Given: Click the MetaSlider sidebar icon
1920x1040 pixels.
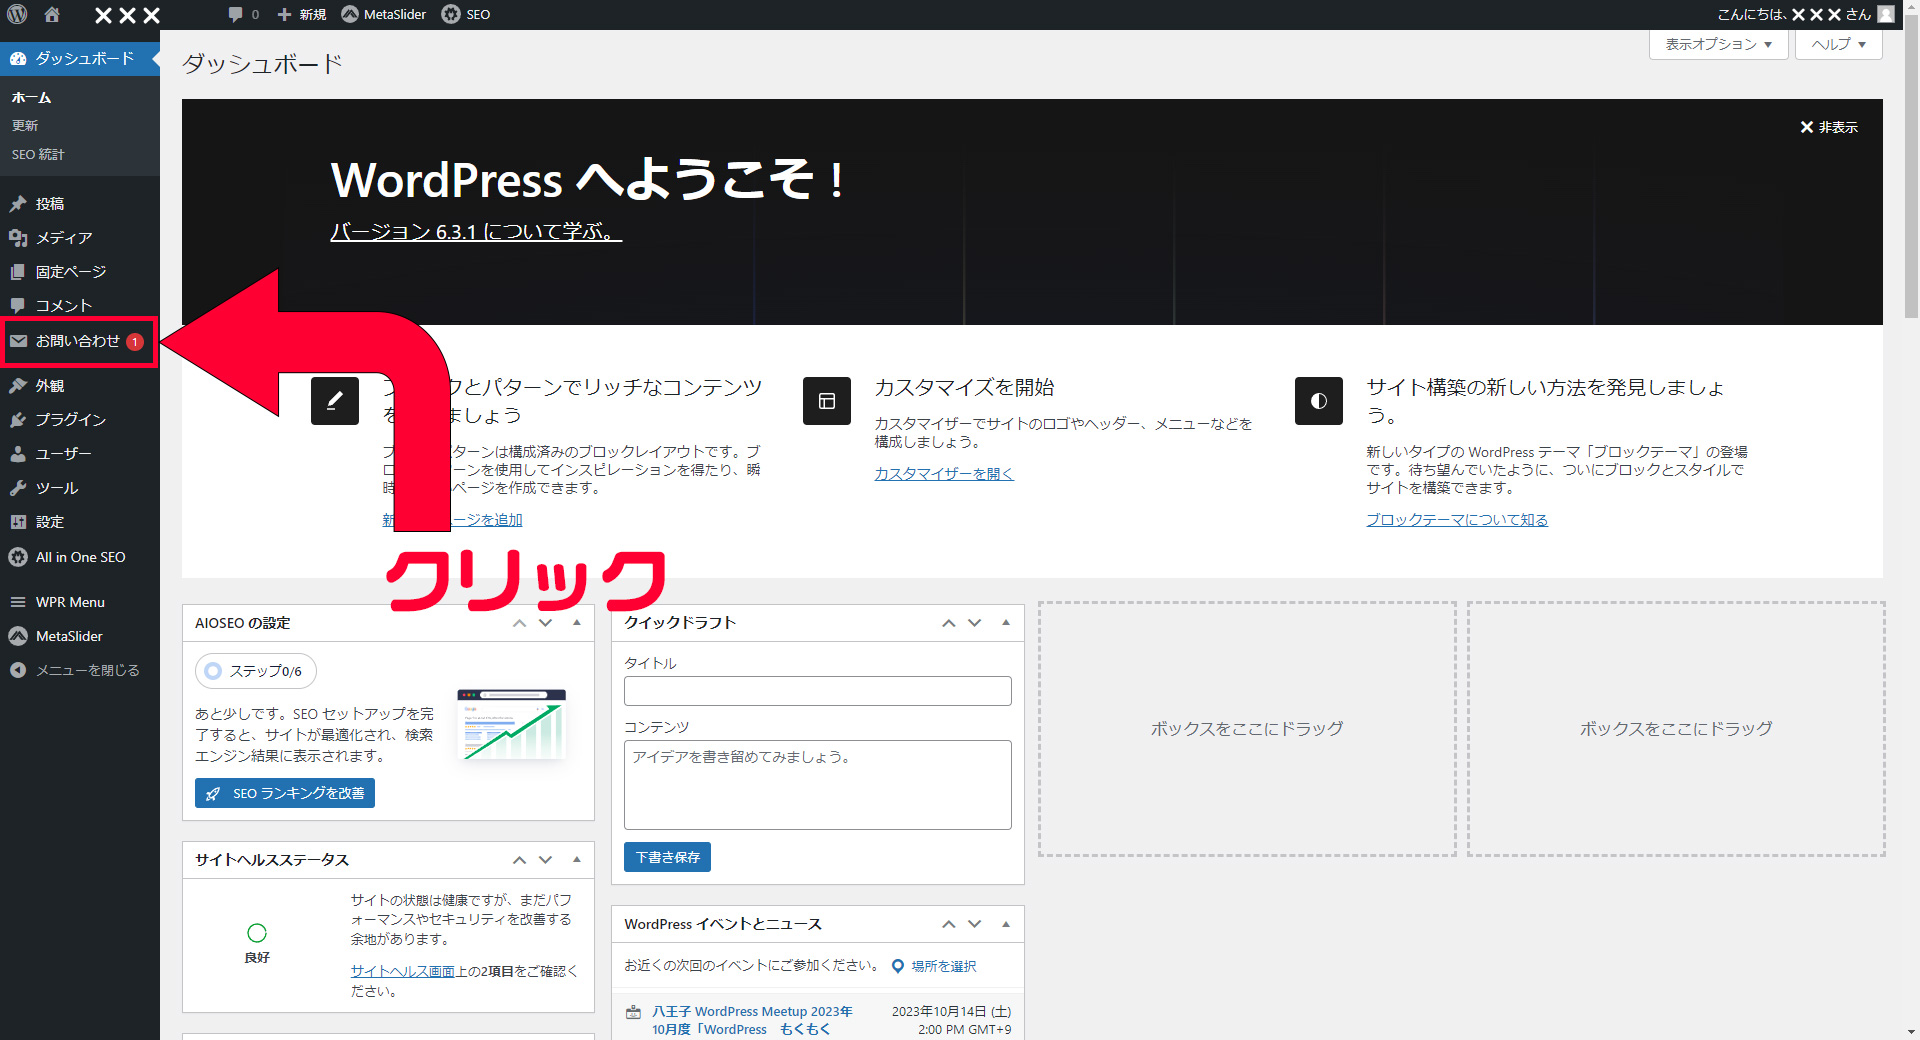Looking at the screenshot, I should click(18, 636).
